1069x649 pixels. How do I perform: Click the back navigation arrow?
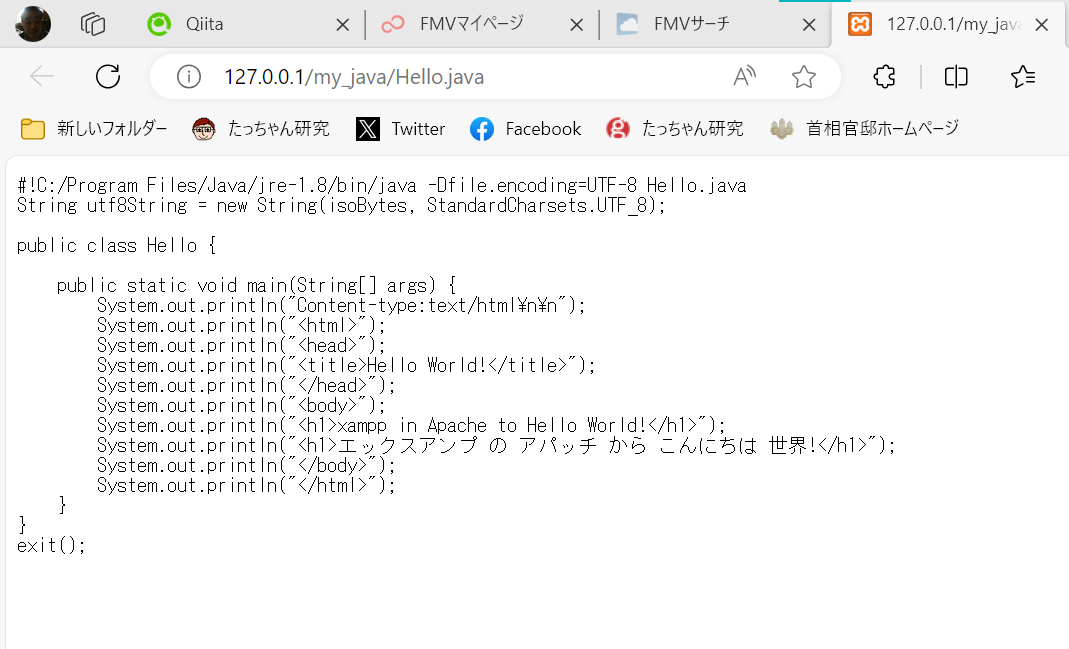(41, 76)
